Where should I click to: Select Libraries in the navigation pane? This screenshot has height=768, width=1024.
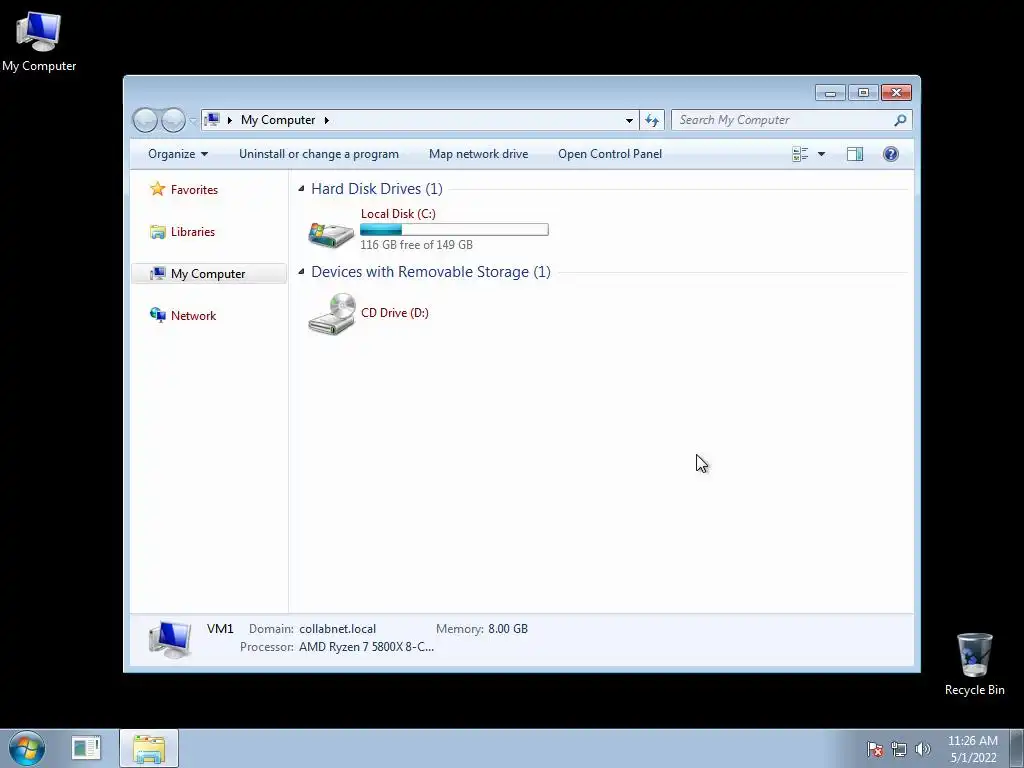pyautogui.click(x=193, y=232)
